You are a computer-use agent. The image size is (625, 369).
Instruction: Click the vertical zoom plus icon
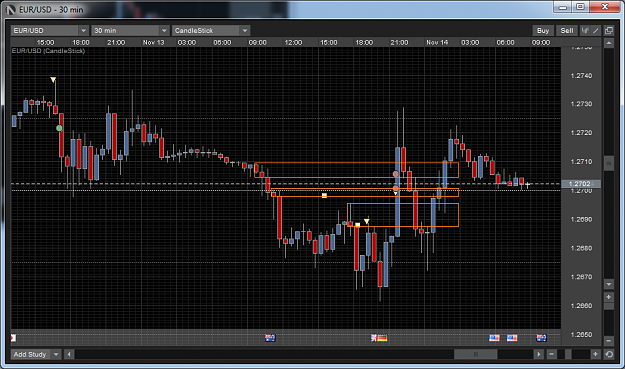[609, 297]
